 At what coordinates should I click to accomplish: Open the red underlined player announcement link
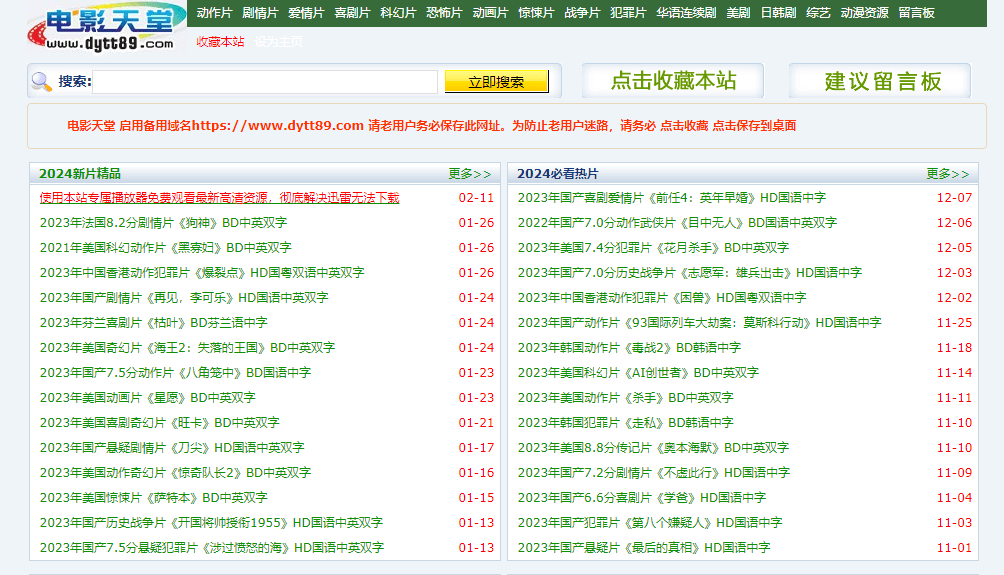pos(219,198)
